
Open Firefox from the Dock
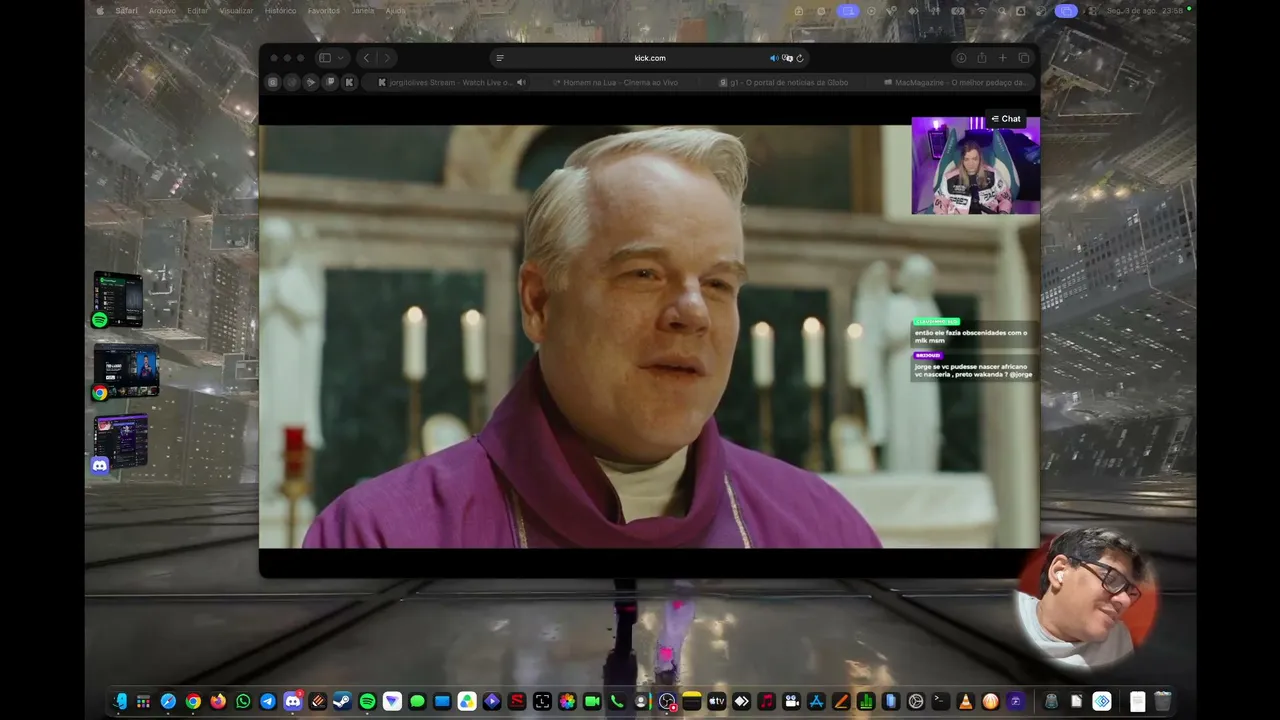click(218, 702)
